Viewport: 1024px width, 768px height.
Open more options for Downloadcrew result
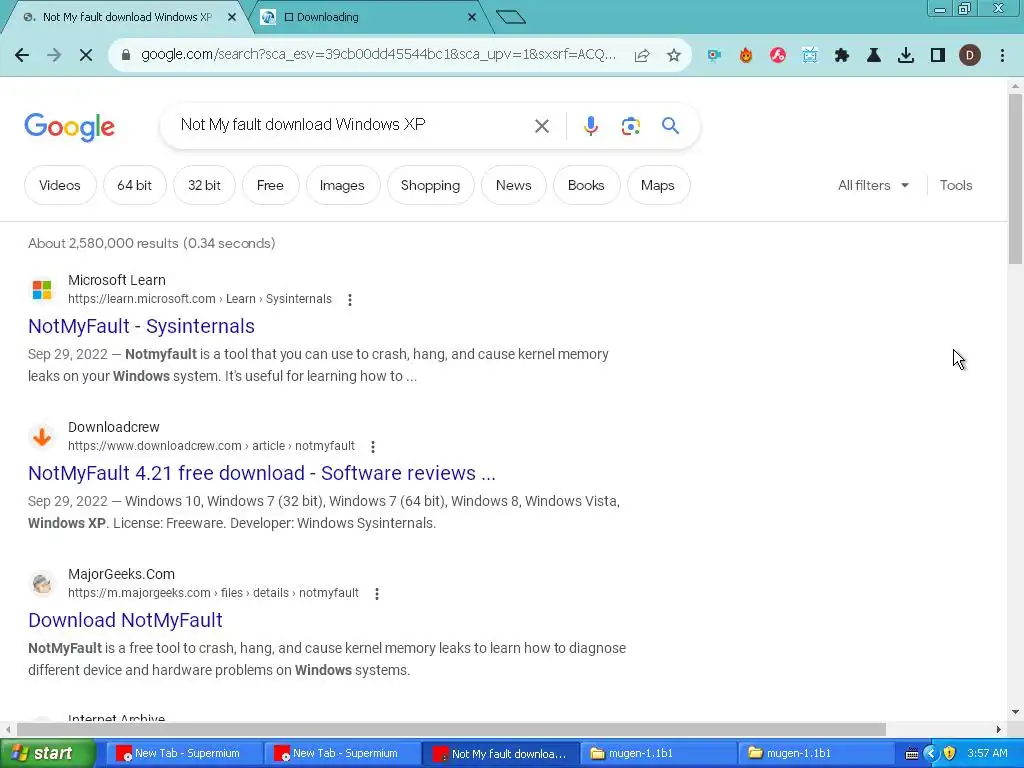pos(373,447)
